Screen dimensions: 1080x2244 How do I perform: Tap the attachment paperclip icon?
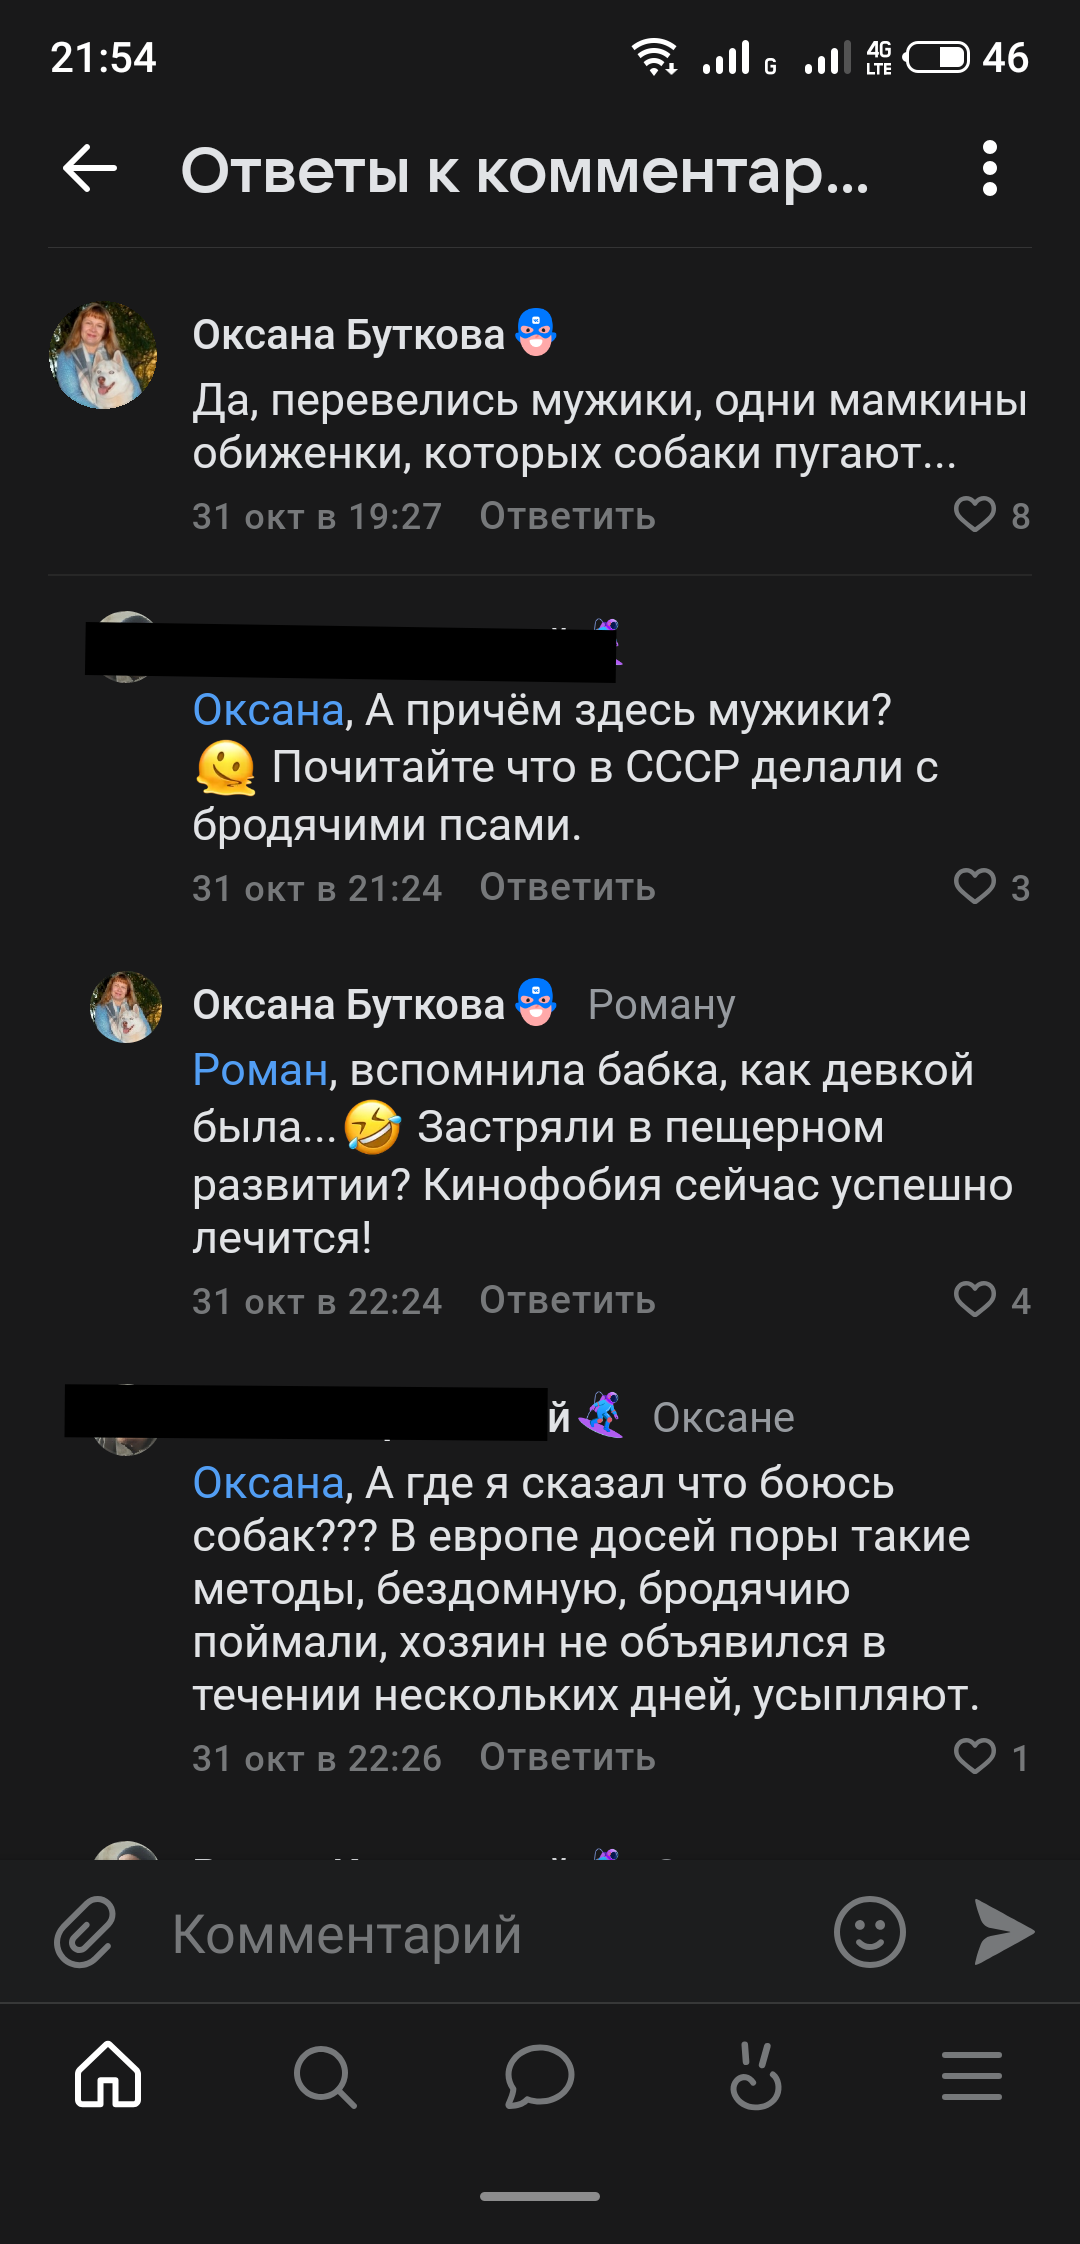86,1932
